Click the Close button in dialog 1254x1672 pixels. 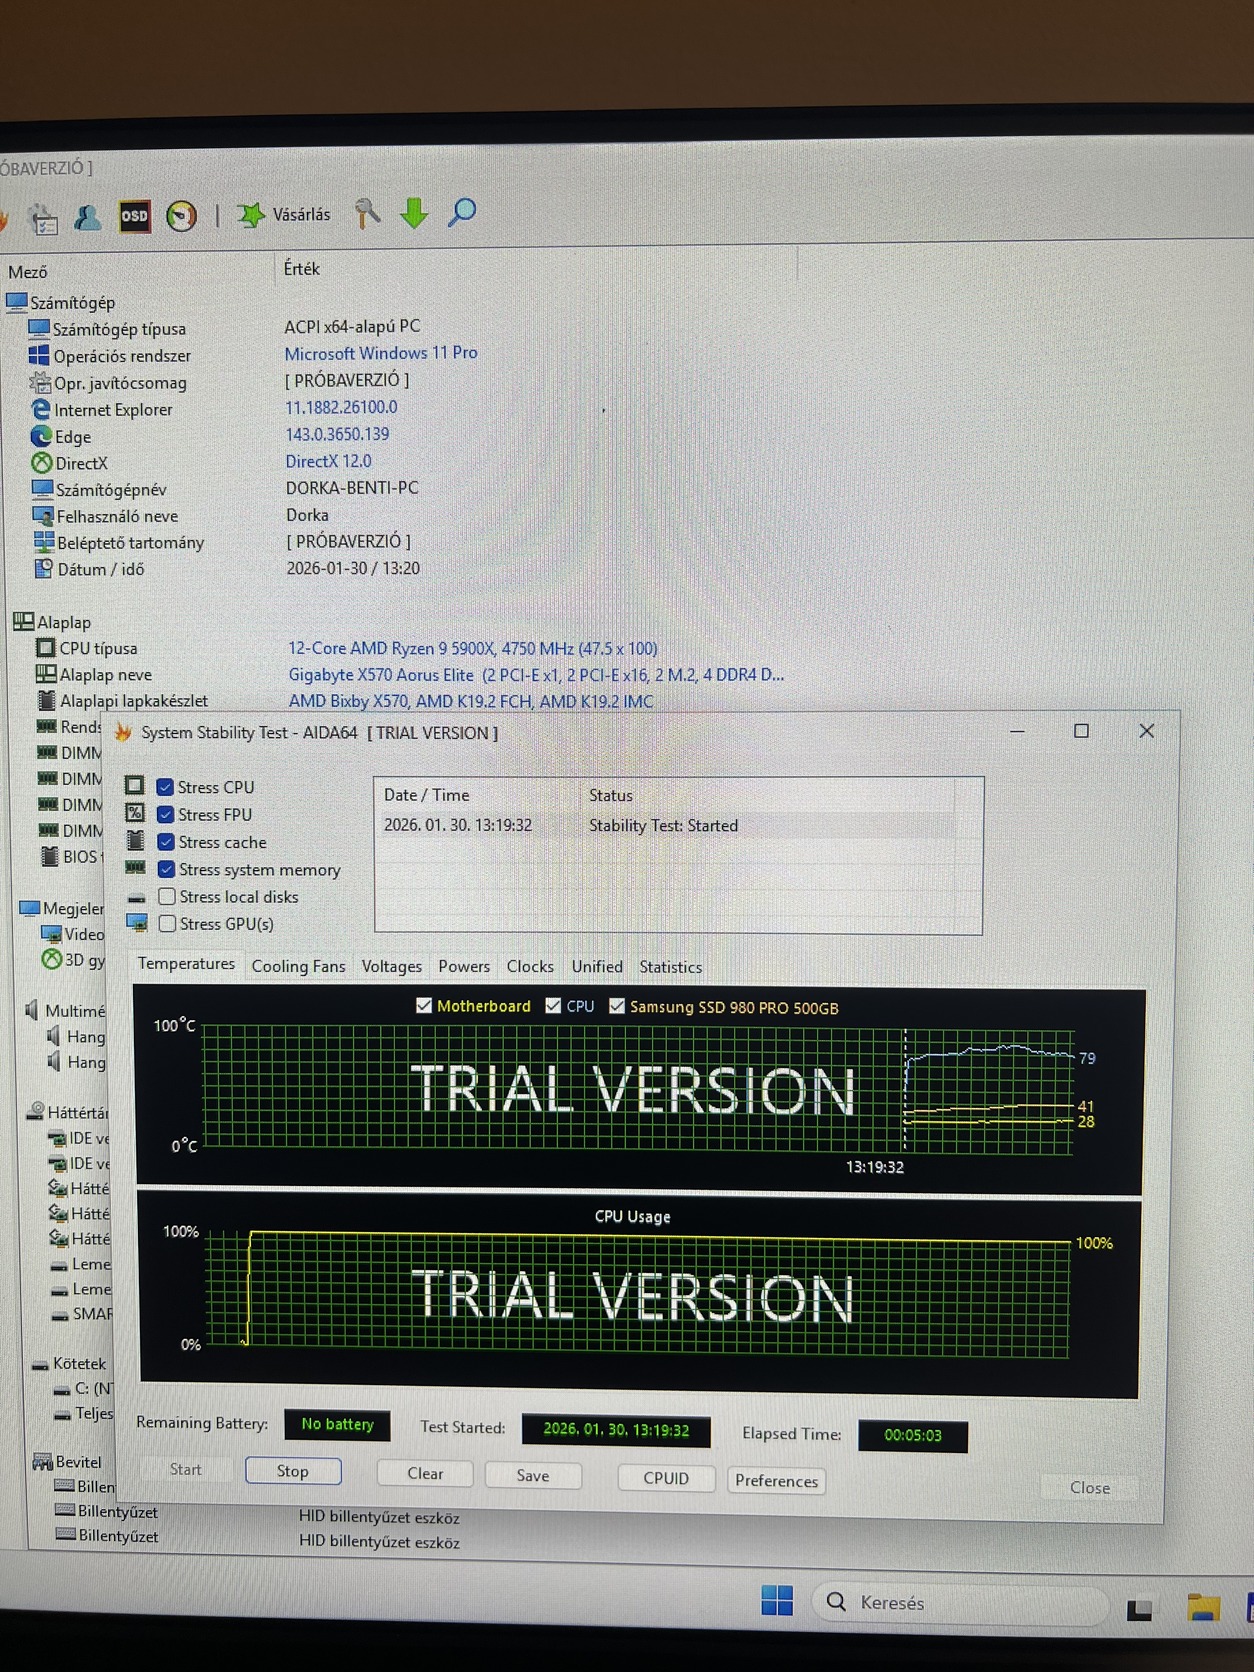pyautogui.click(x=1090, y=1487)
